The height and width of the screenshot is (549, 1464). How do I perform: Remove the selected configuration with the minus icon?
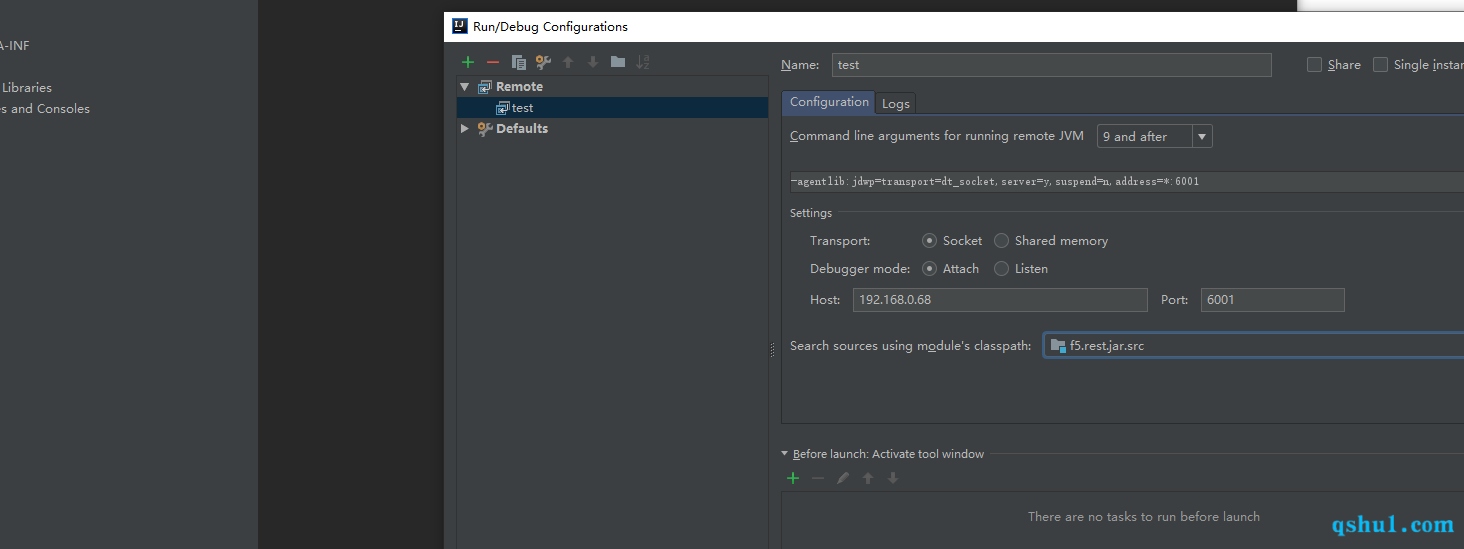tap(492, 62)
